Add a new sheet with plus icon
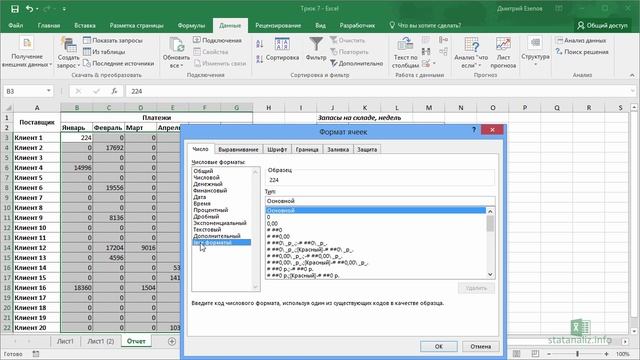This screenshot has height=360, width=640. (172, 341)
